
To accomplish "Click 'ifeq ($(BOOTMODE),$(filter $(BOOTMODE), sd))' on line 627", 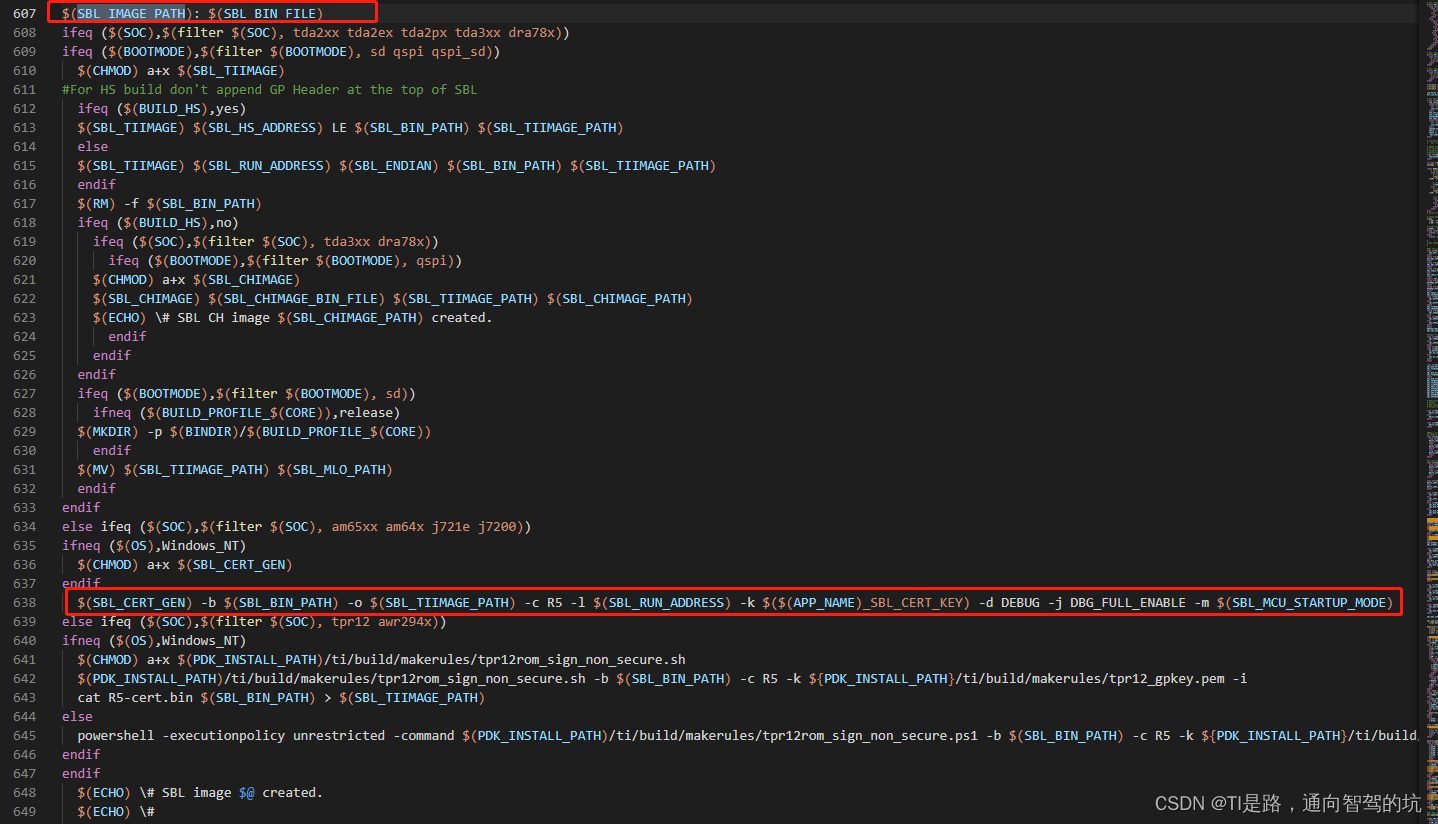I will click(246, 393).
